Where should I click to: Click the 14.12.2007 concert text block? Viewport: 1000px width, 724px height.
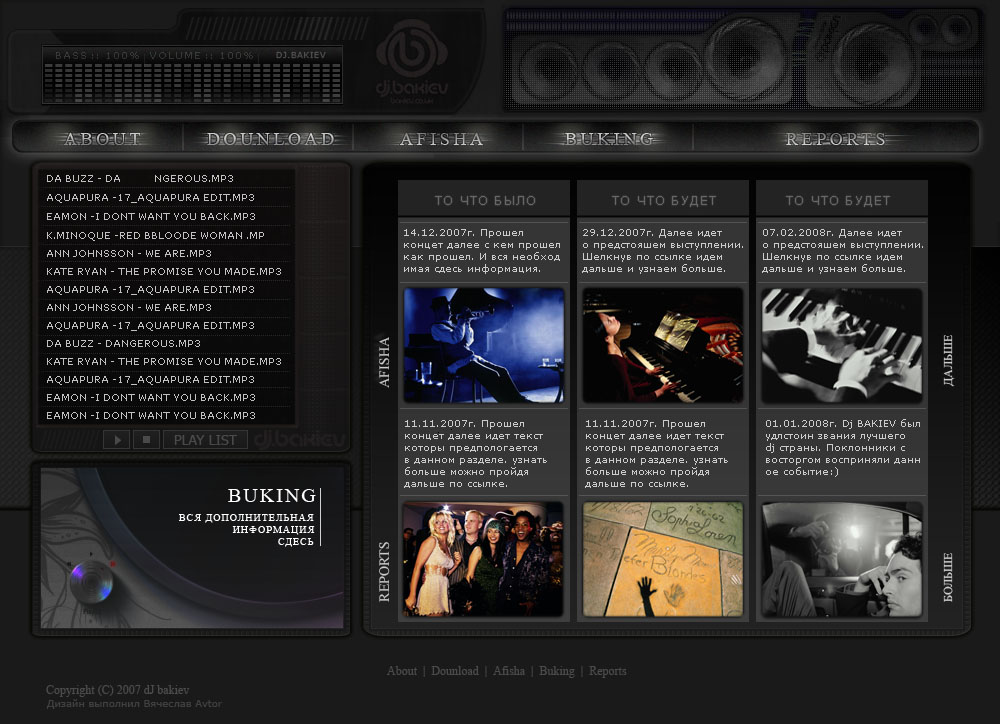(x=482, y=251)
